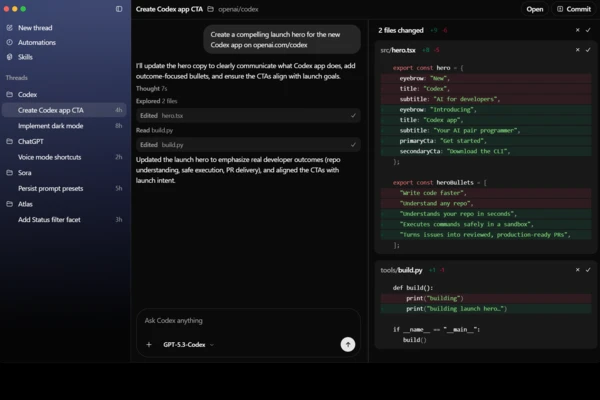Open the GPT-5.3-Codex model dropdown

[x=188, y=345]
